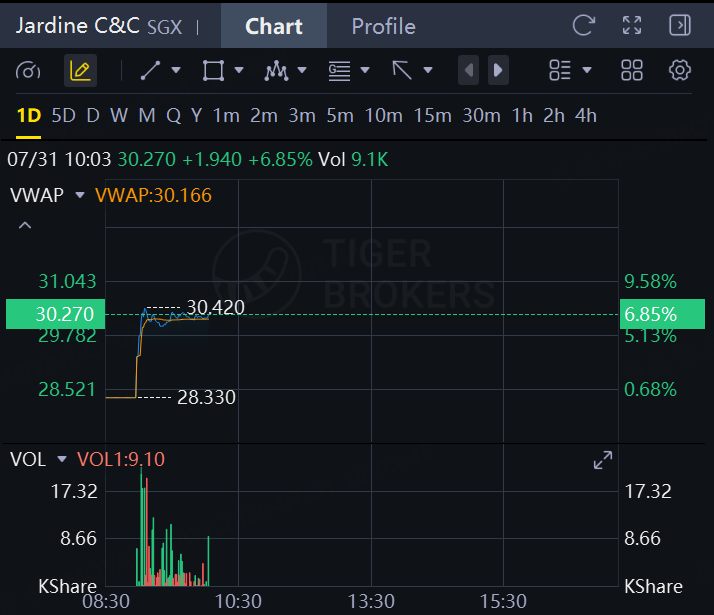The width and height of the screenshot is (714, 615).
Task: Select the Y yearly timeframe
Action: pyautogui.click(x=196, y=116)
